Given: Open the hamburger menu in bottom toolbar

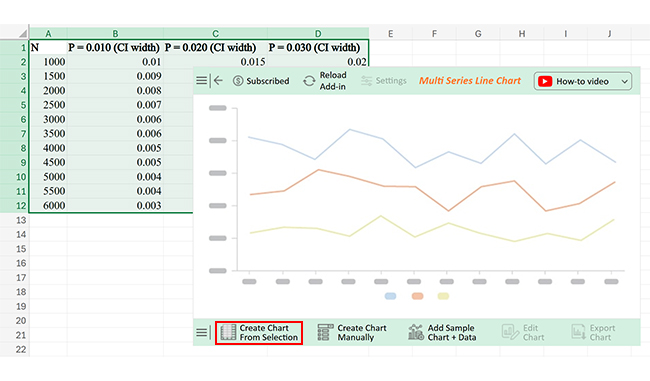Looking at the screenshot, I should coord(201,332).
